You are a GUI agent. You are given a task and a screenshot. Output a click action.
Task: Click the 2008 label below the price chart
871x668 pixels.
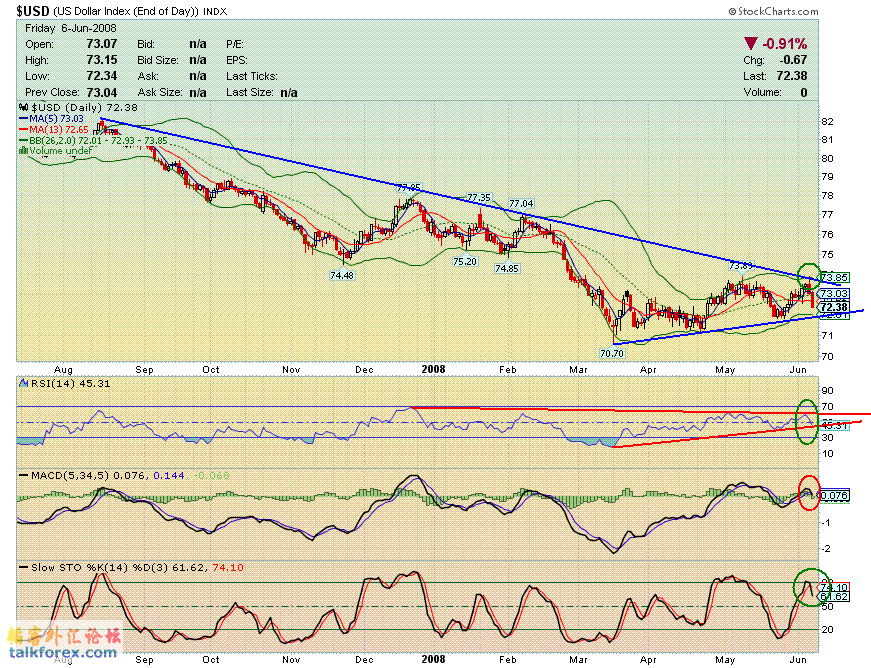click(x=433, y=369)
